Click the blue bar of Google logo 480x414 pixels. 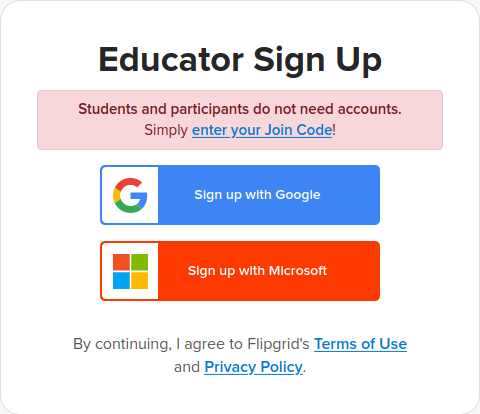click(139, 199)
